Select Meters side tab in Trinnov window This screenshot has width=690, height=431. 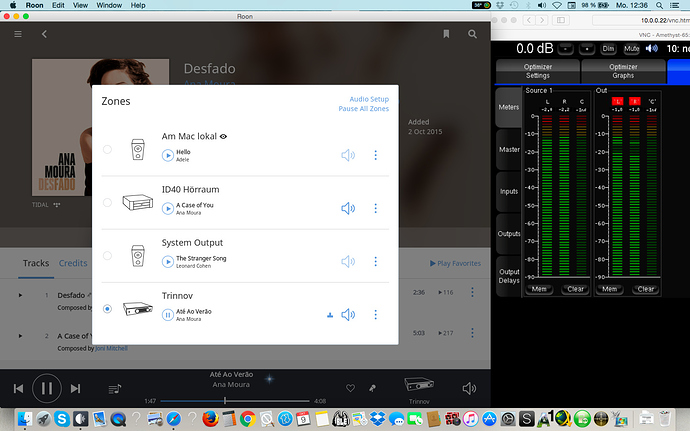(509, 107)
